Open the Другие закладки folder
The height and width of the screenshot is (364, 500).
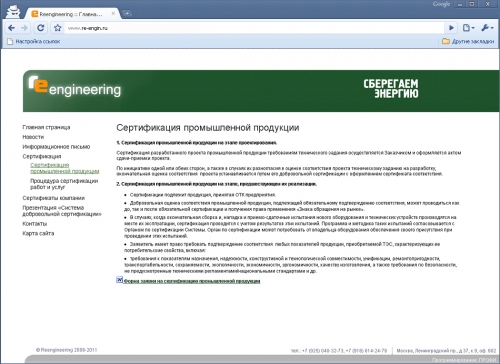tap(468, 41)
